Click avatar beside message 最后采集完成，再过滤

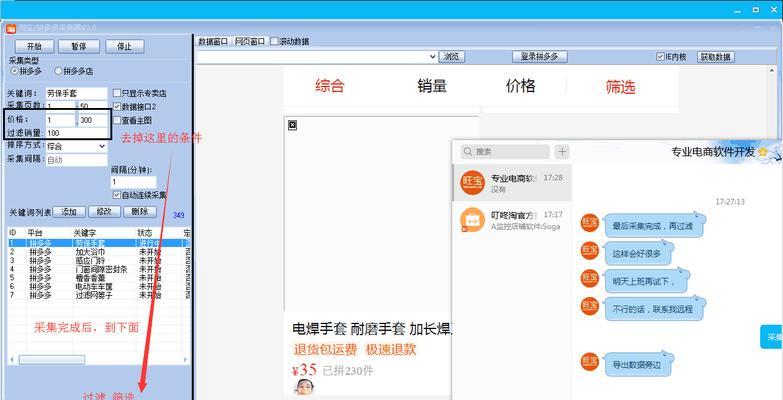tap(590, 222)
